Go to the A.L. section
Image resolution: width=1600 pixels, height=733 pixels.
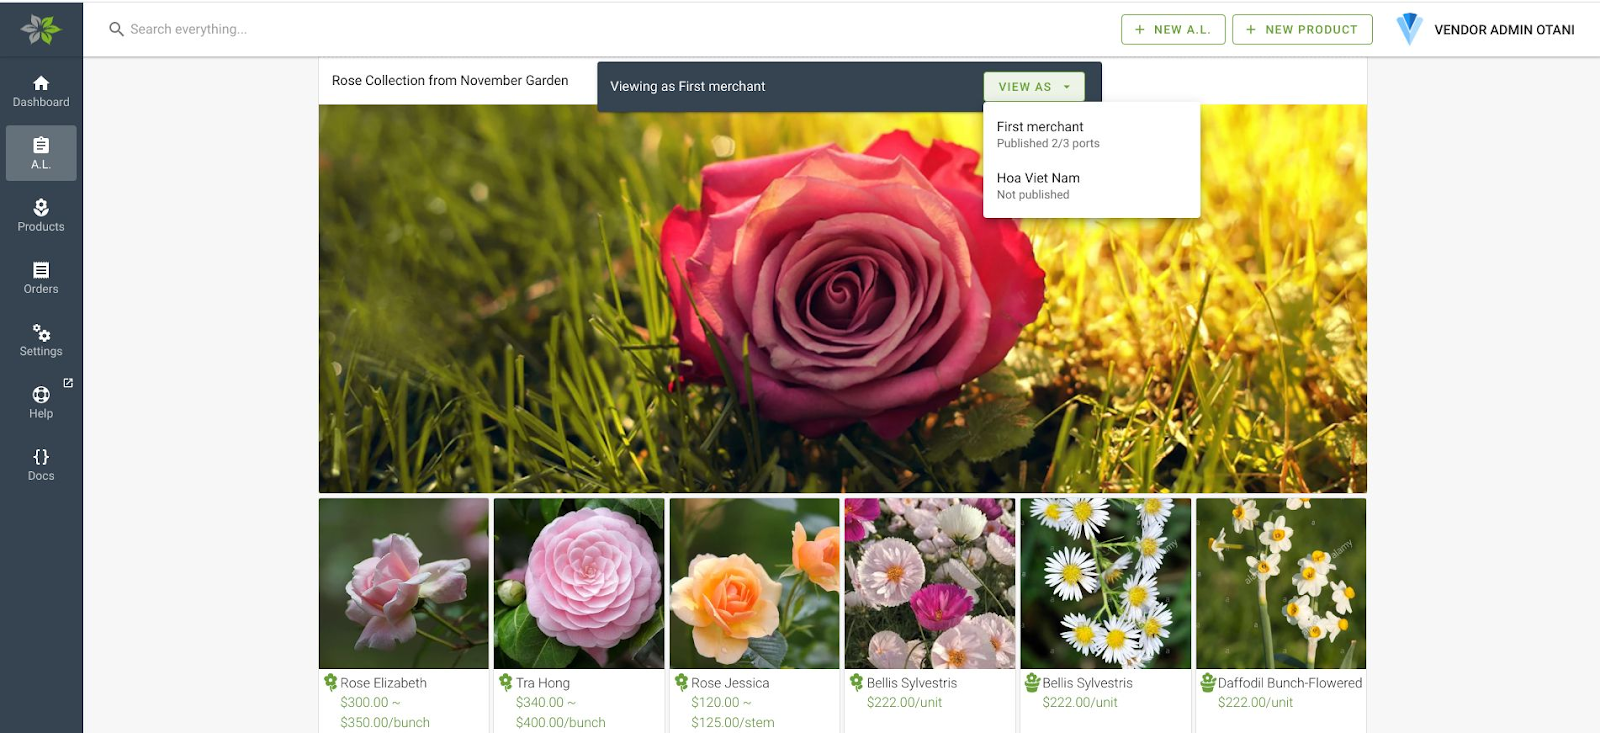pyautogui.click(x=41, y=153)
